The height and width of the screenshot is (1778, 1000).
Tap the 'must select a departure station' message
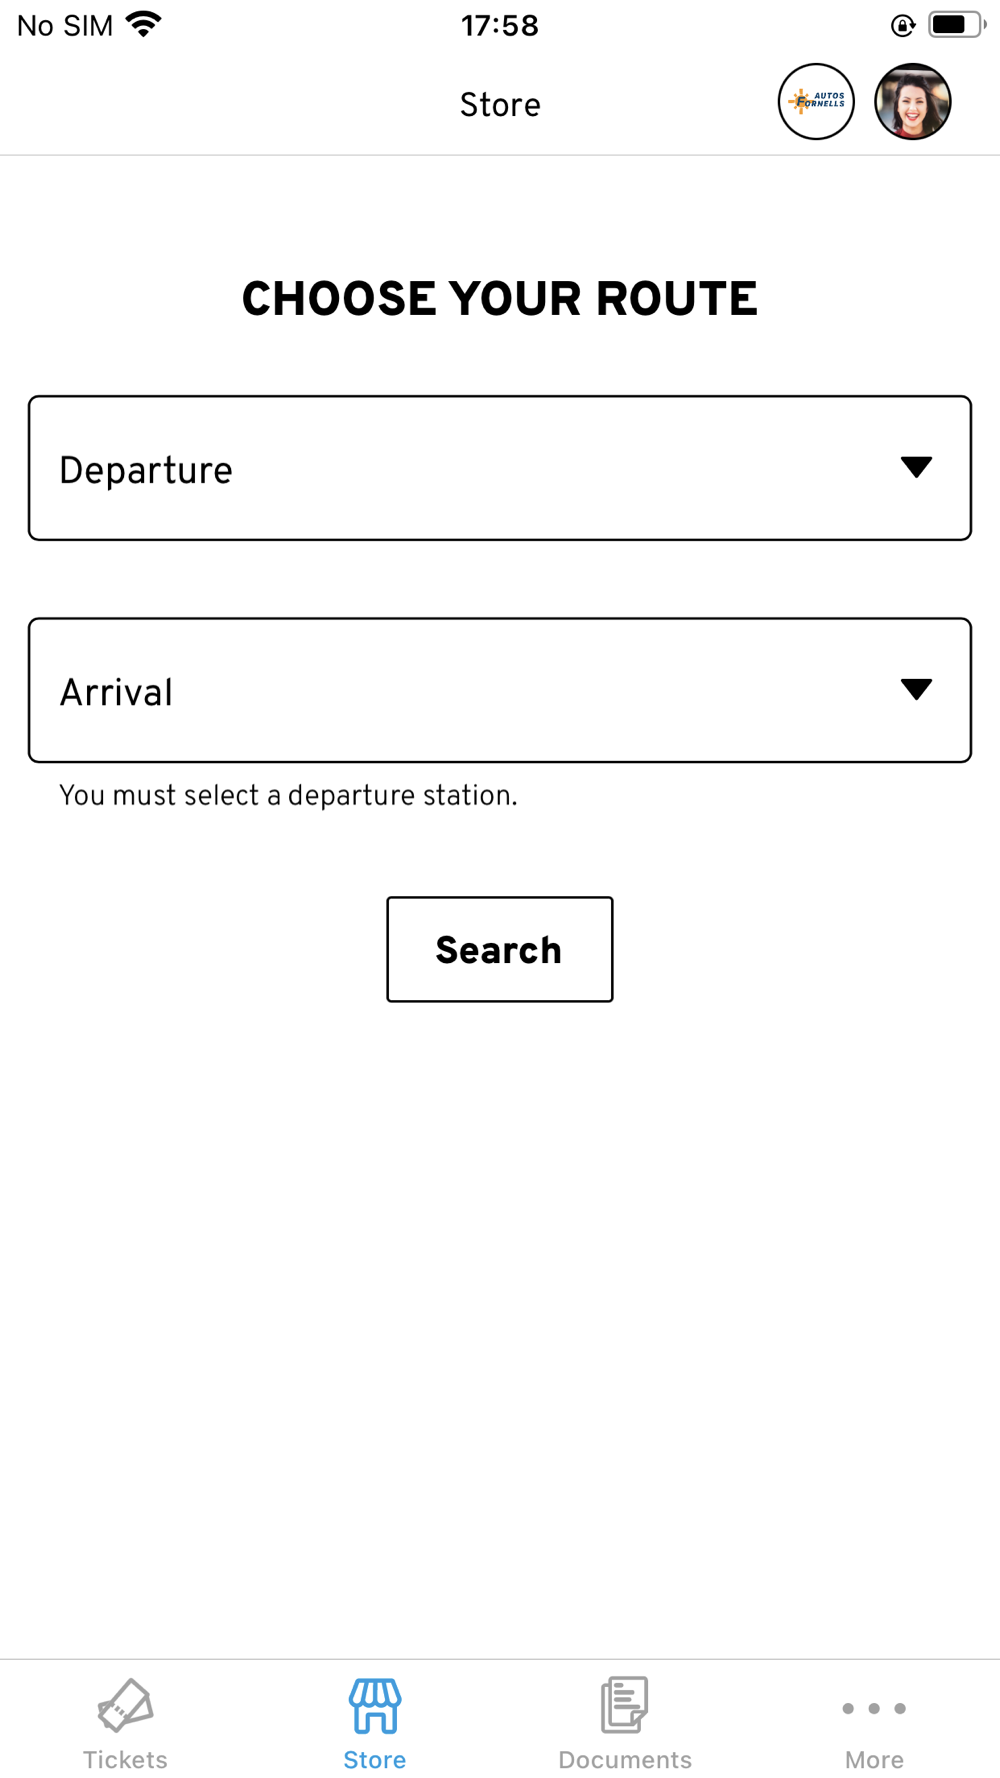288,795
